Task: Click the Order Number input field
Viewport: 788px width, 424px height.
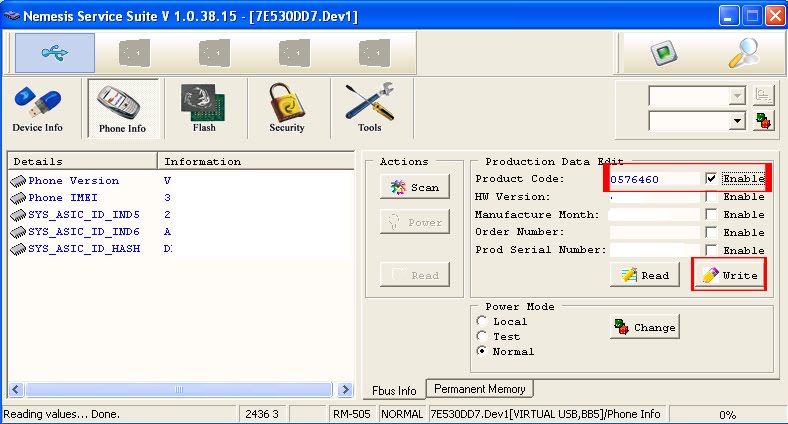Action: tap(654, 232)
